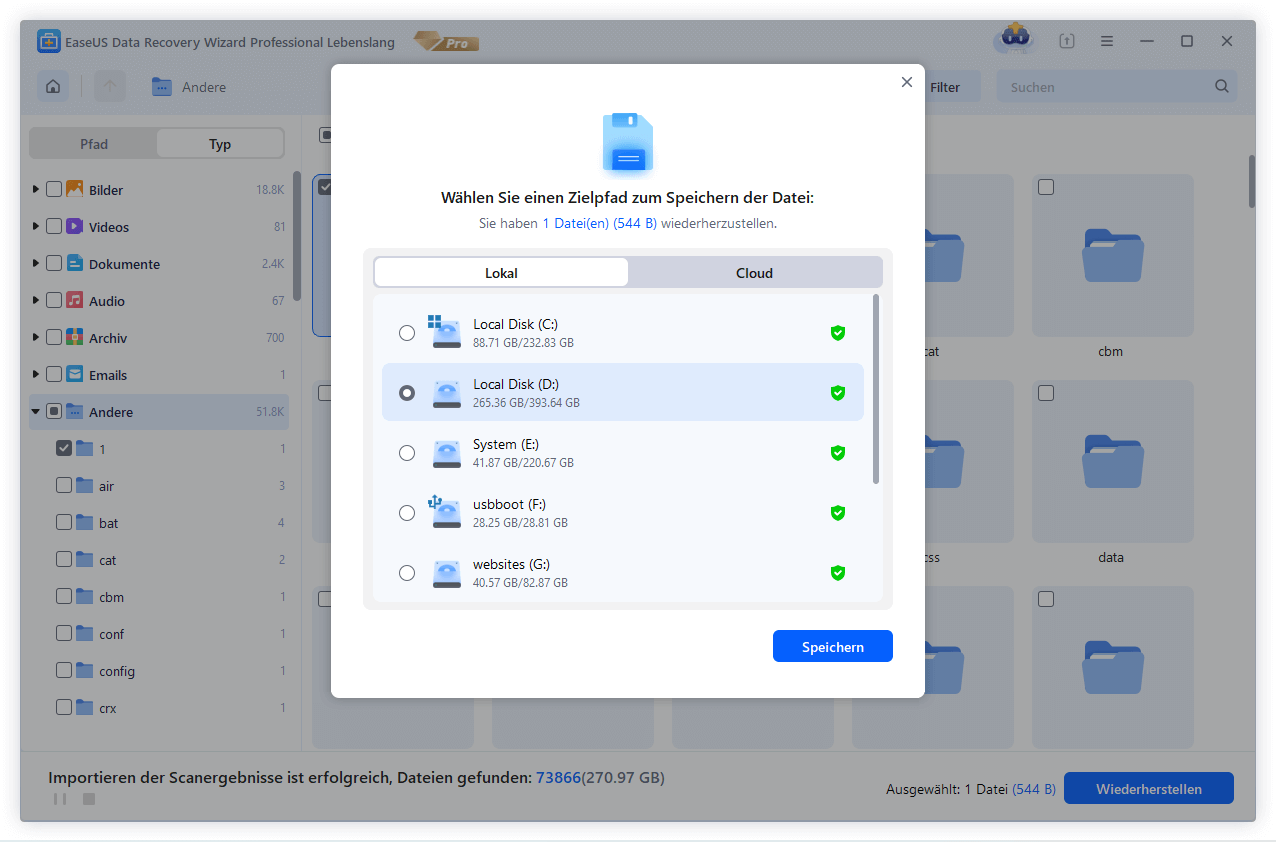
Task: Click the Speichern button
Action: pyautogui.click(x=832, y=647)
